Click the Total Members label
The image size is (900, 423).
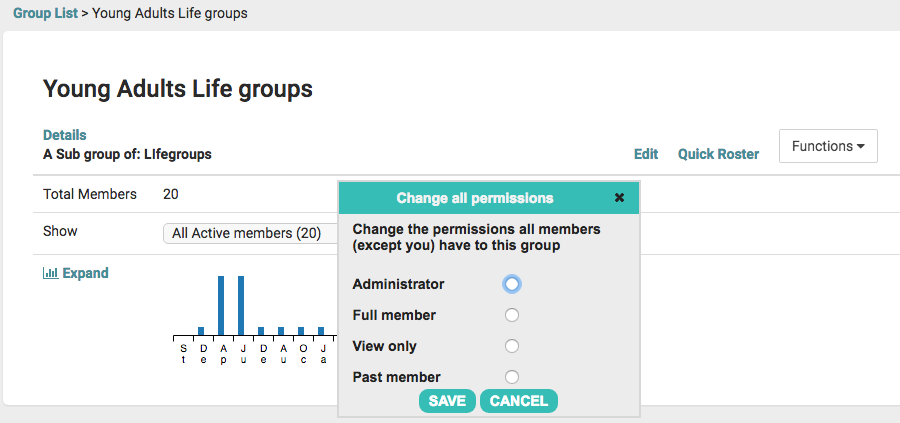90,194
